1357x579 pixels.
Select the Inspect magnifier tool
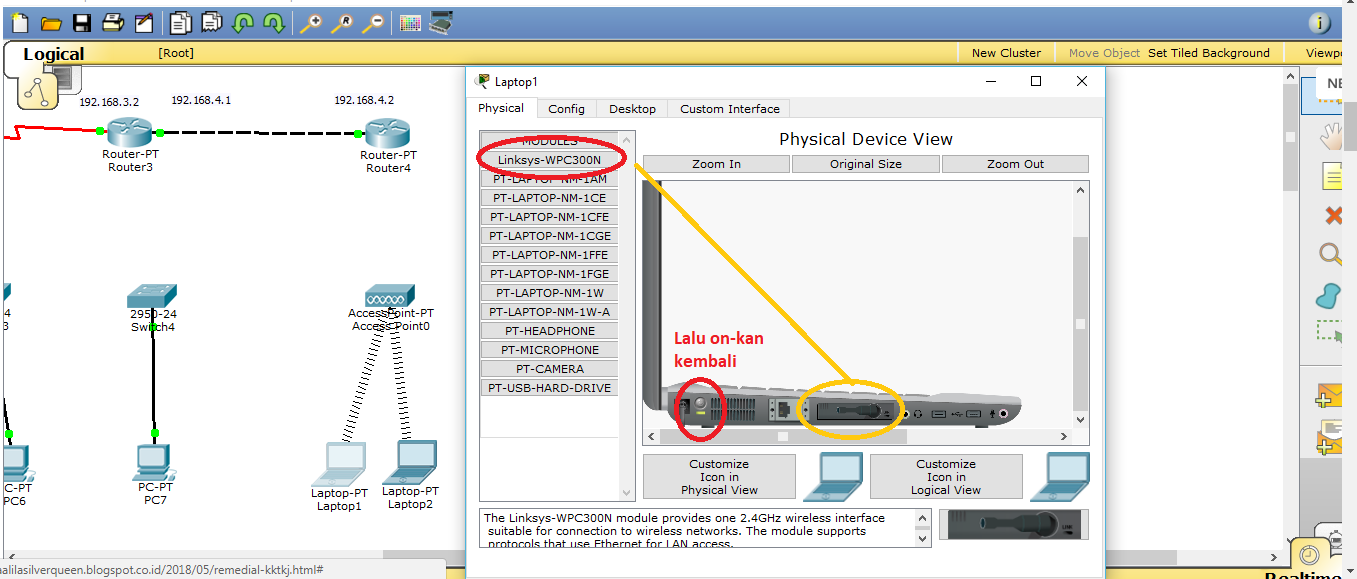[x=1330, y=254]
